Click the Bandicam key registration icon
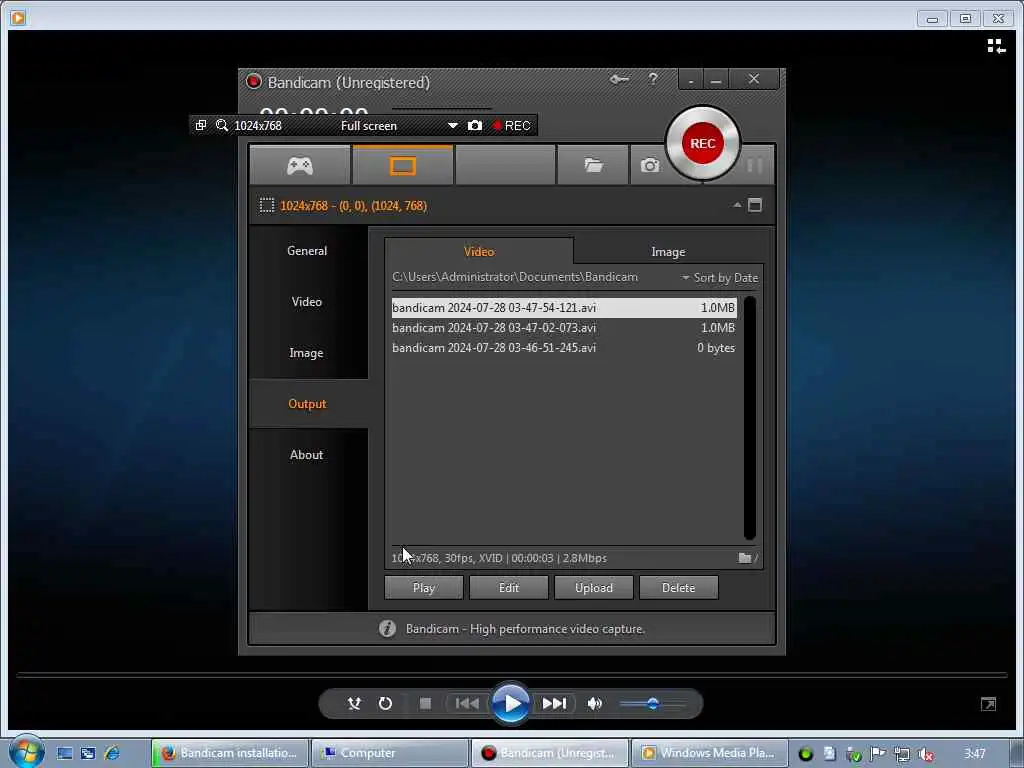 tap(619, 80)
